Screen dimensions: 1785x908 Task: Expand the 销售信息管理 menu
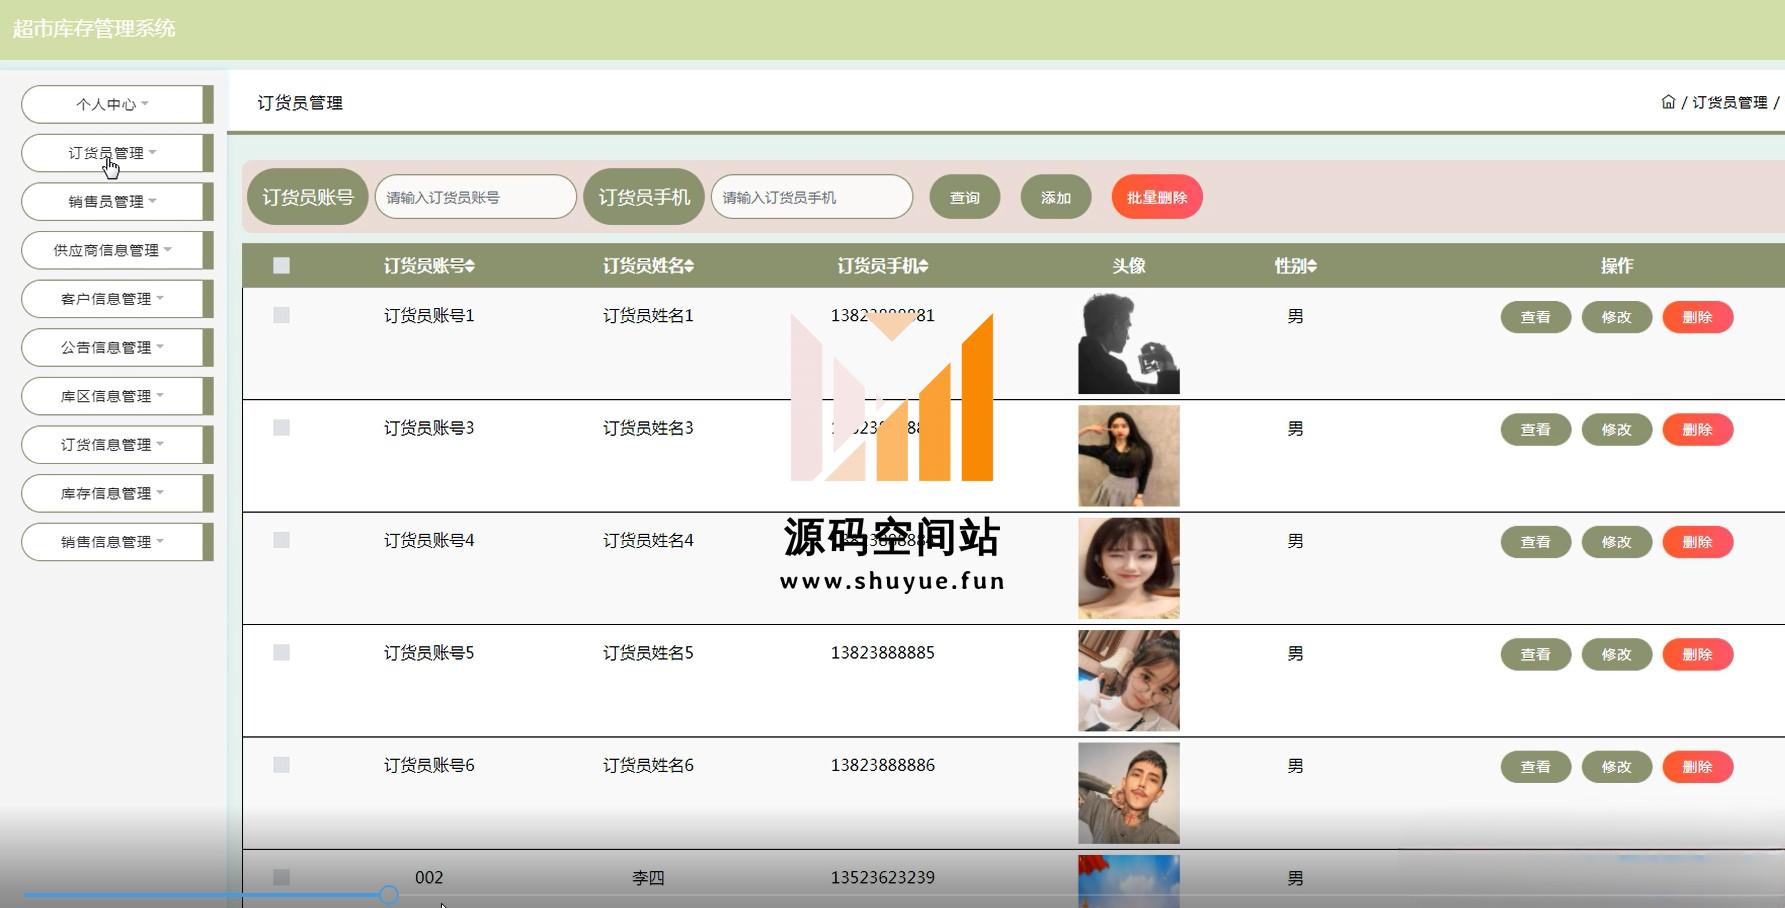coord(117,542)
